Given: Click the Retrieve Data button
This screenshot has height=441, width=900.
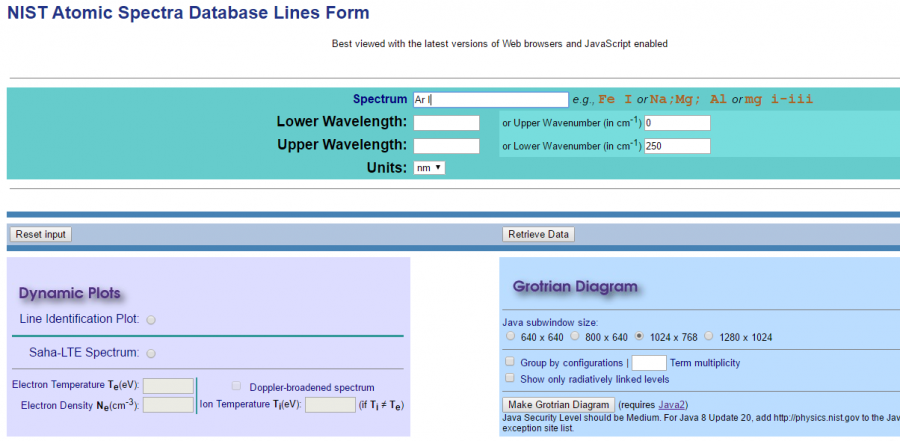Looking at the screenshot, I should pos(538,234).
